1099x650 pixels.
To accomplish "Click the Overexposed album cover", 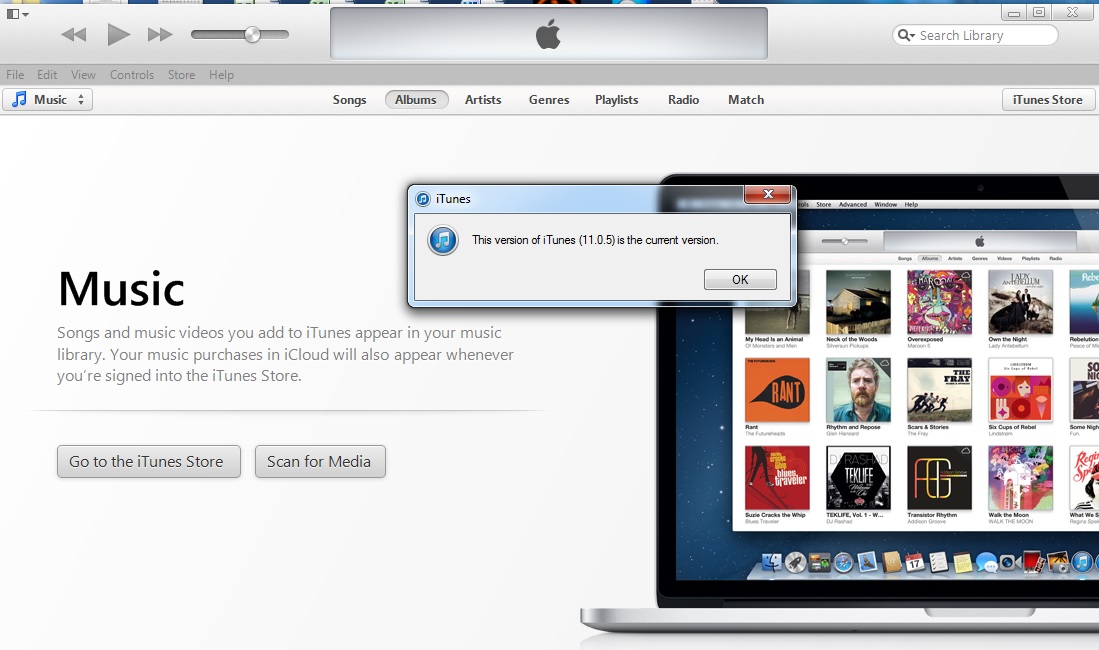I will [x=939, y=302].
